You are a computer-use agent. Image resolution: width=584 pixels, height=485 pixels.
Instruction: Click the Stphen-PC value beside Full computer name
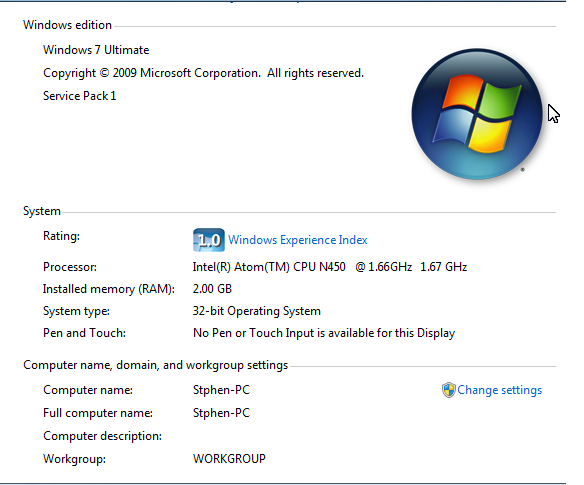click(x=221, y=413)
